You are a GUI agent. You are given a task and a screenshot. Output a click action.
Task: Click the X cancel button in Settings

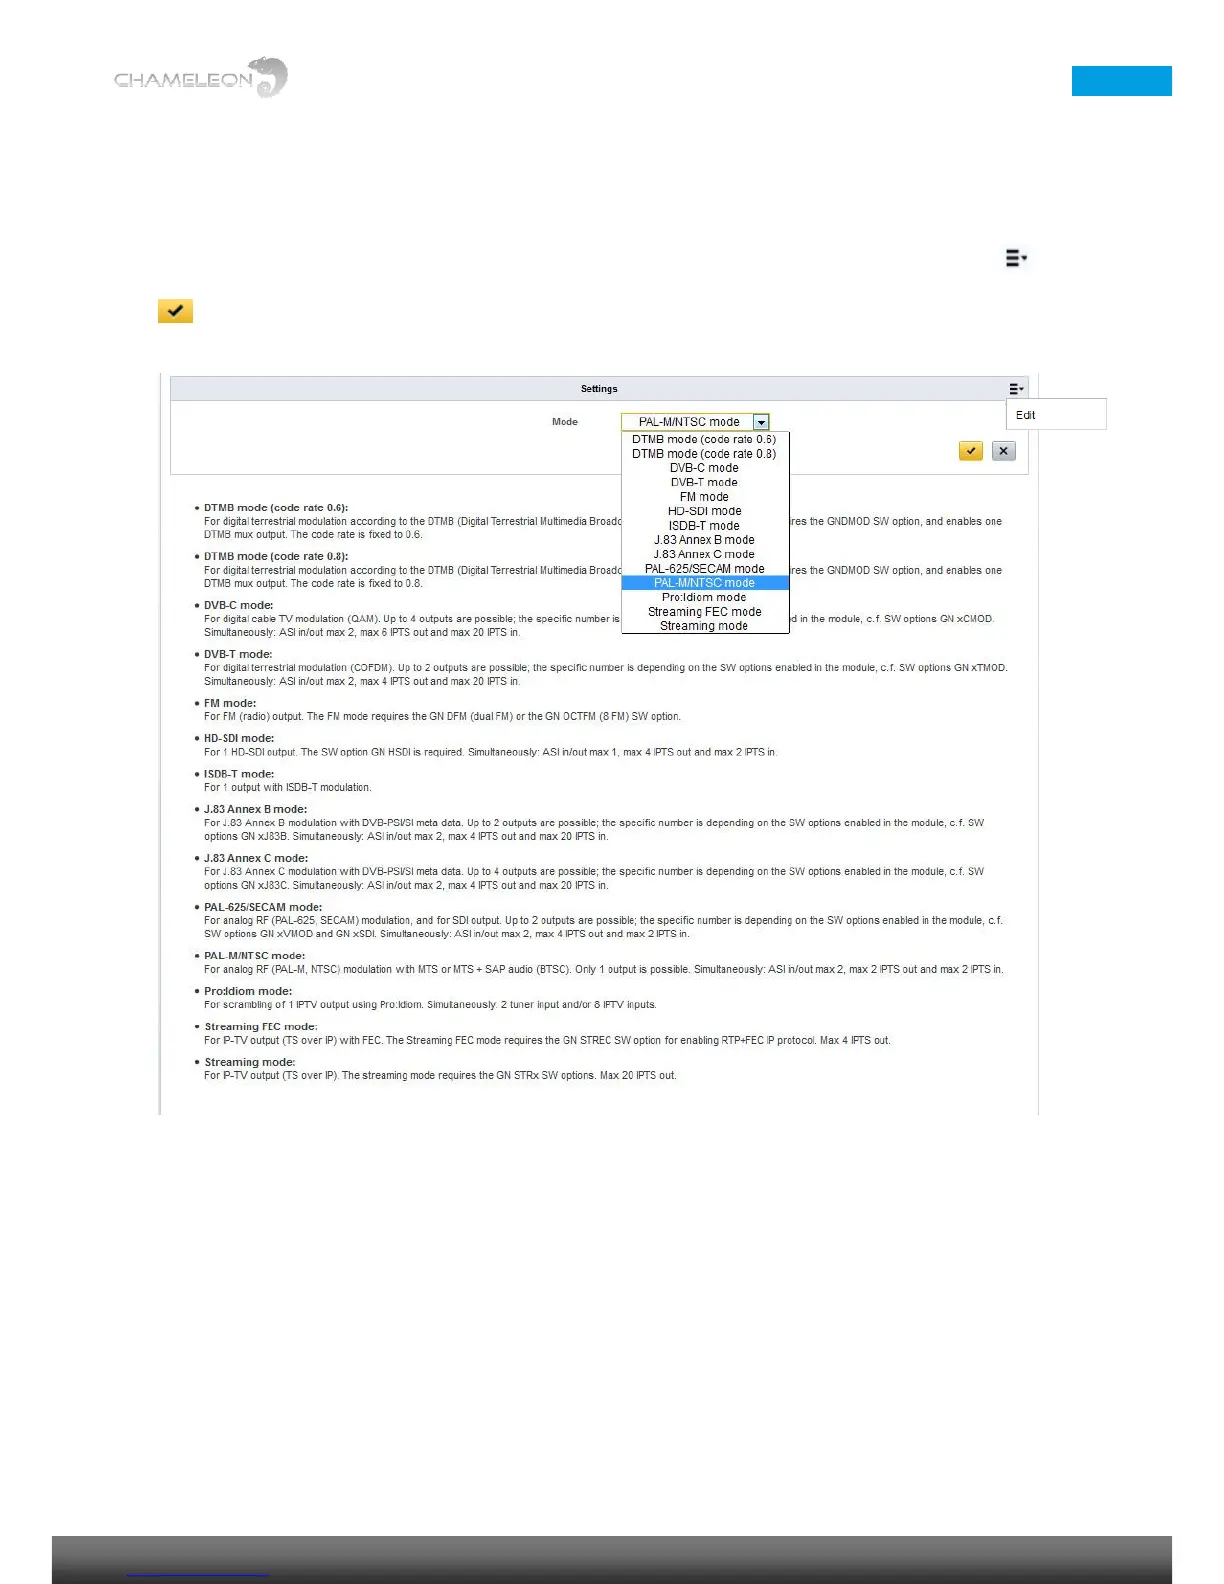coord(1004,451)
